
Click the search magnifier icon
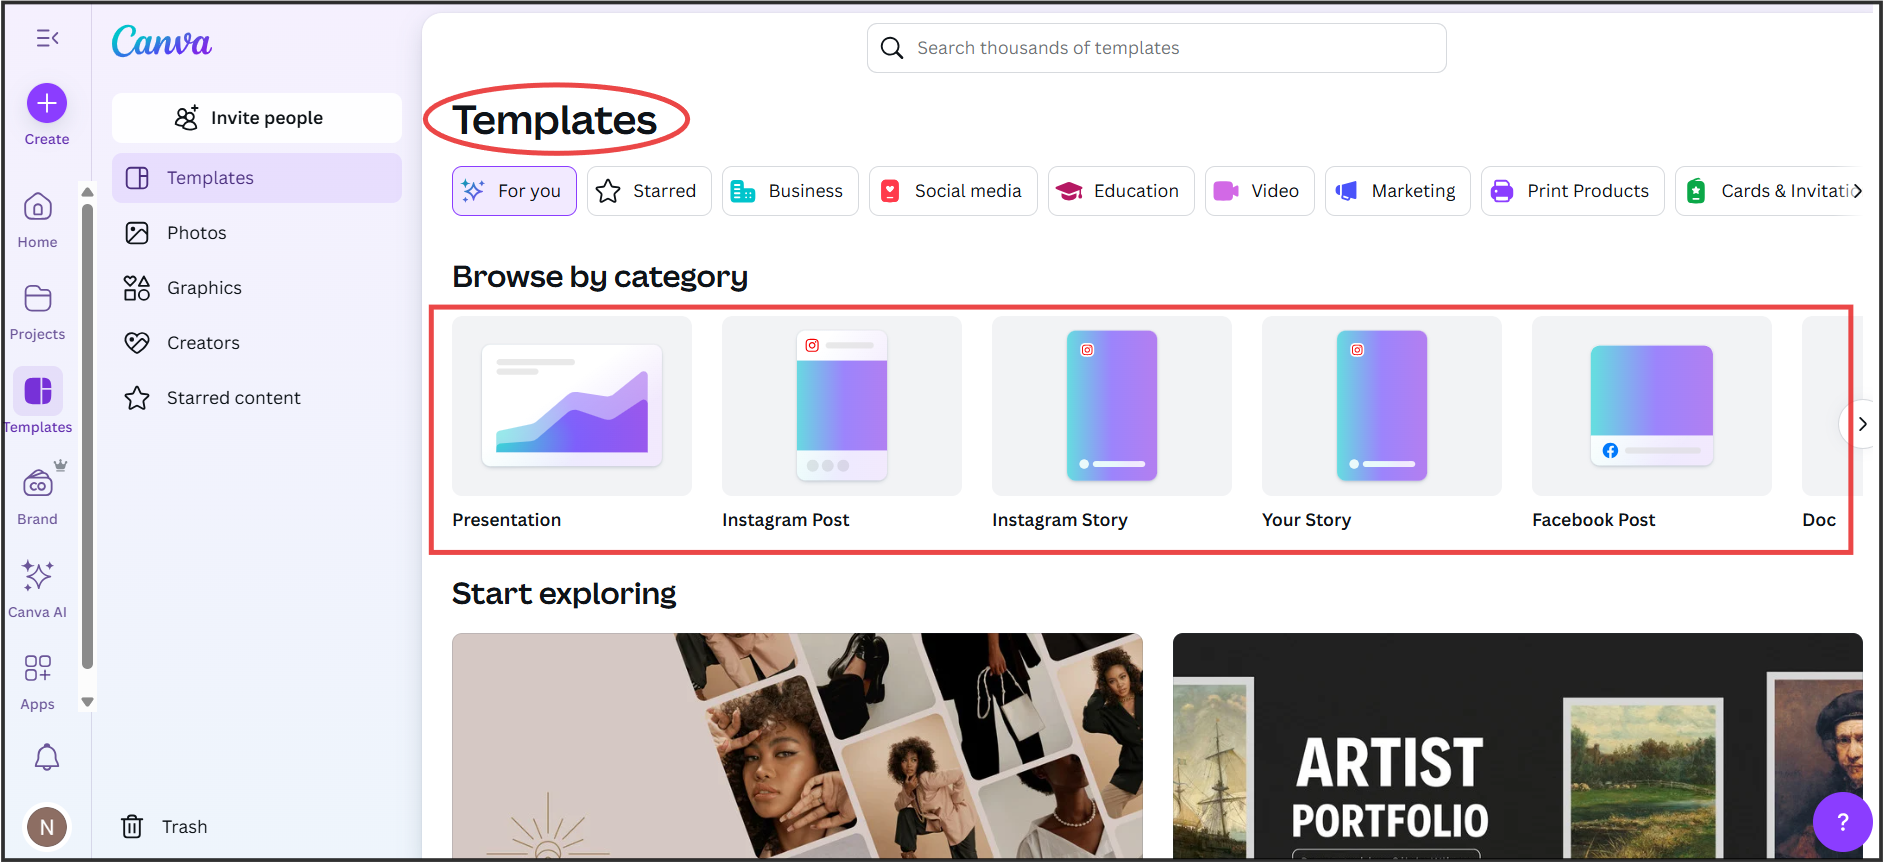click(892, 48)
